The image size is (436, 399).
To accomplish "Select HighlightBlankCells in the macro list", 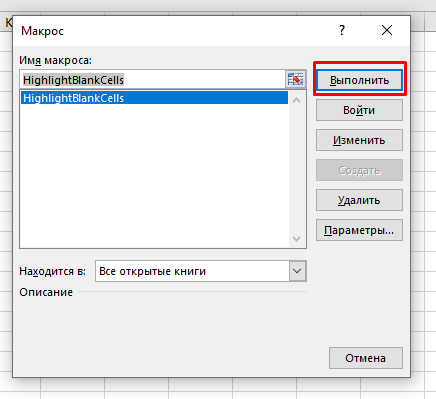I will pos(154,98).
